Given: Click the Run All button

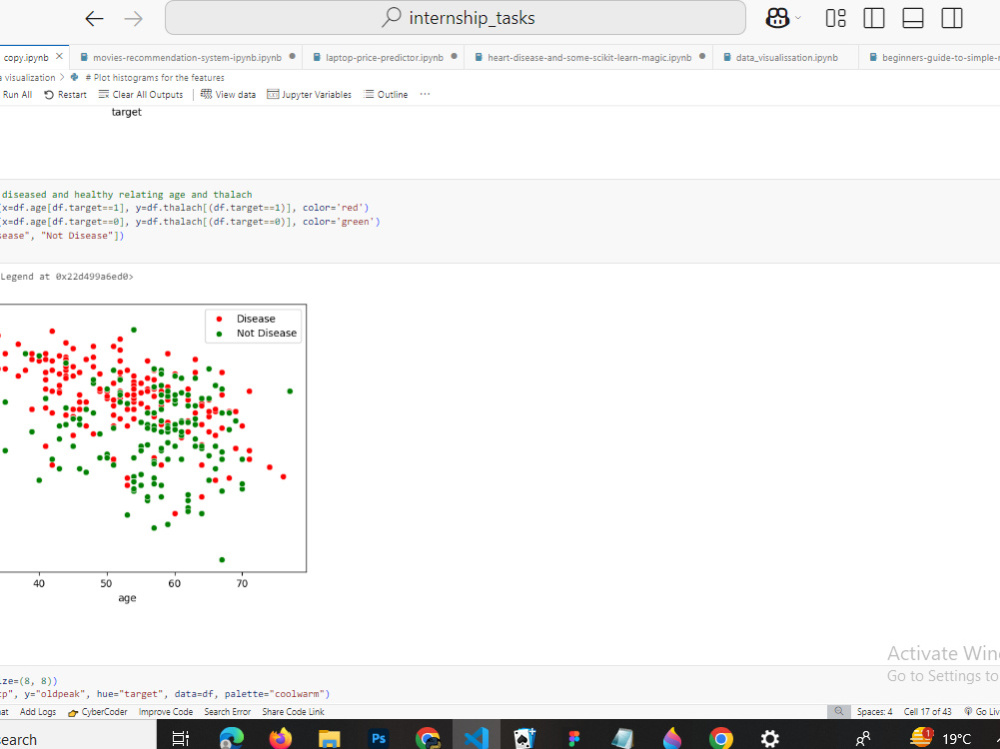Looking at the screenshot, I should pyautogui.click(x=17, y=94).
